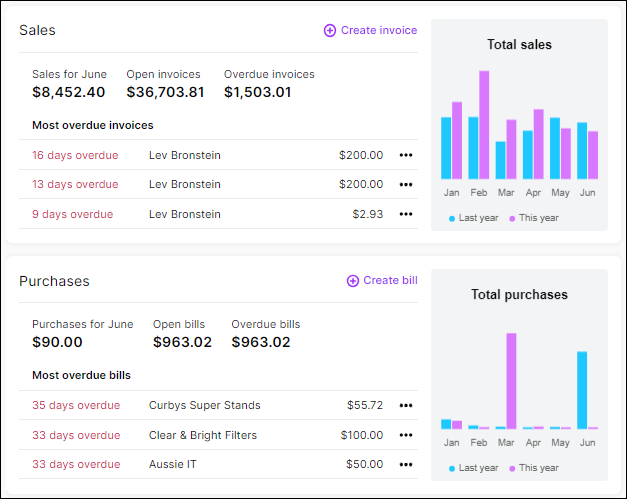Open the 16 days overdue invoice link
This screenshot has width=627, height=499.
(x=75, y=155)
